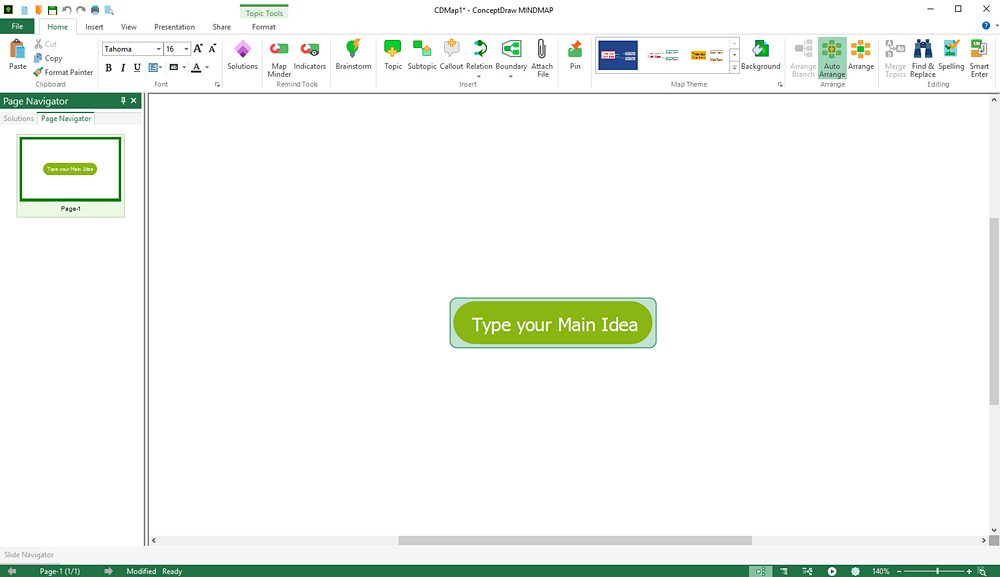
Task: Go to next page arrow in status bar
Action: click(x=108, y=571)
